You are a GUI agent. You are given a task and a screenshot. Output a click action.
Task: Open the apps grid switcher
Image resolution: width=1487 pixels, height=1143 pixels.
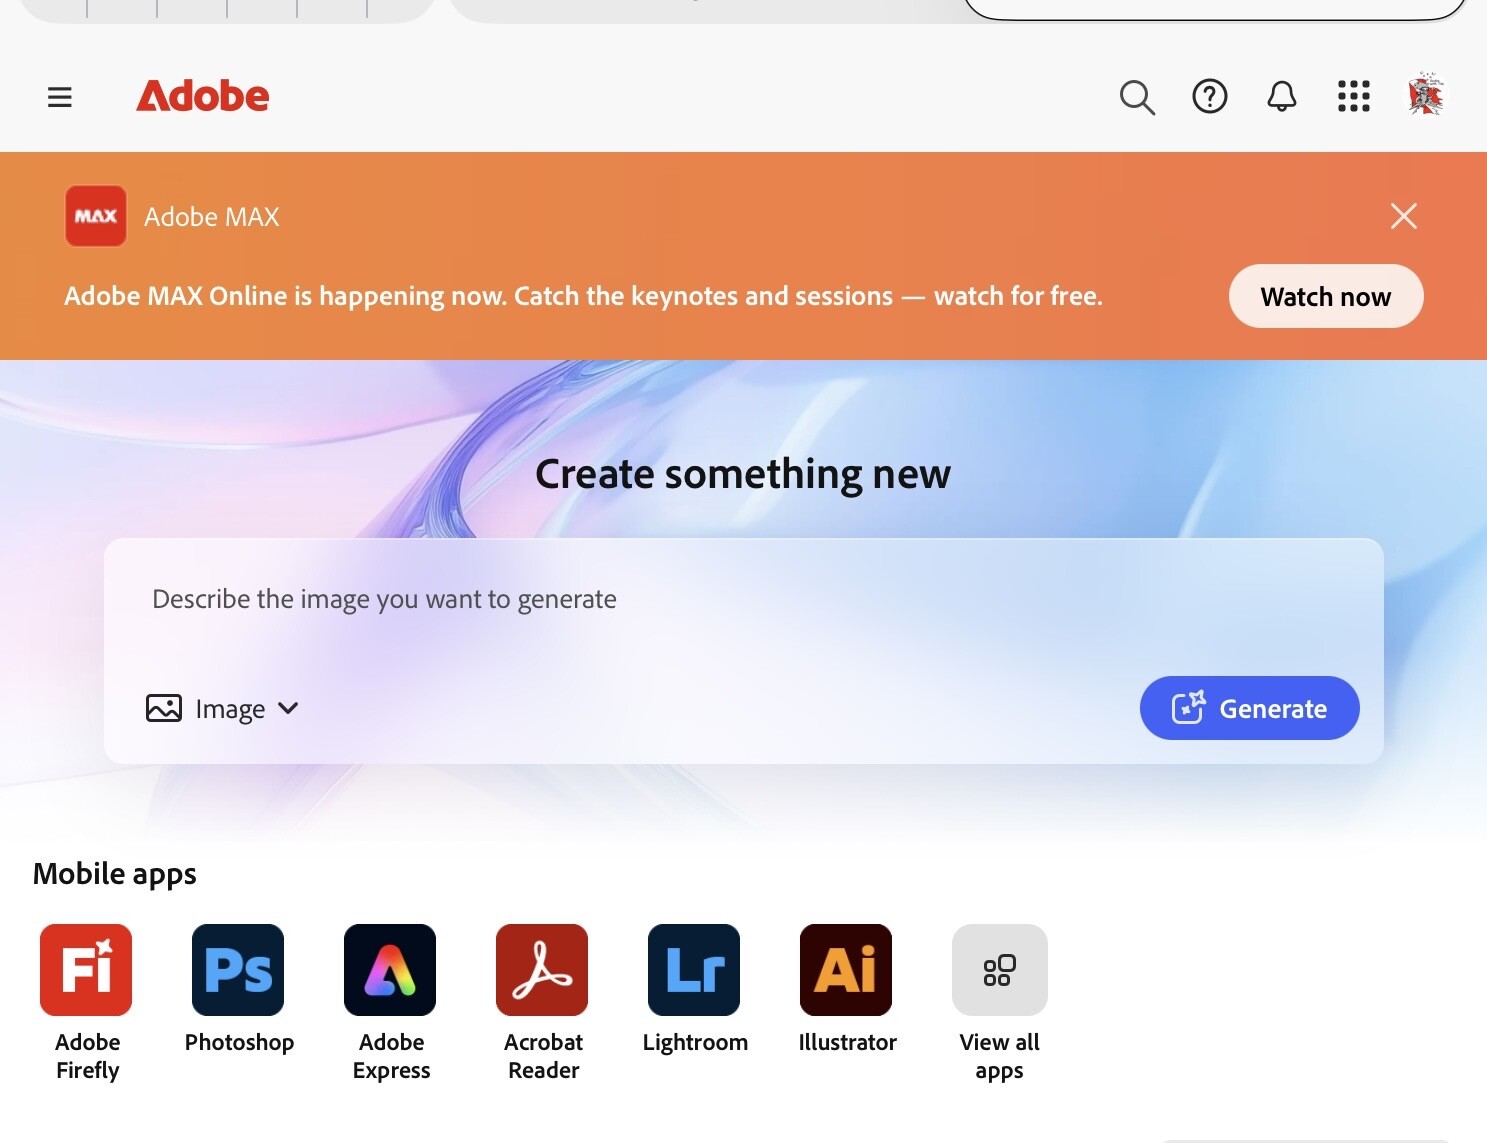tap(1353, 97)
